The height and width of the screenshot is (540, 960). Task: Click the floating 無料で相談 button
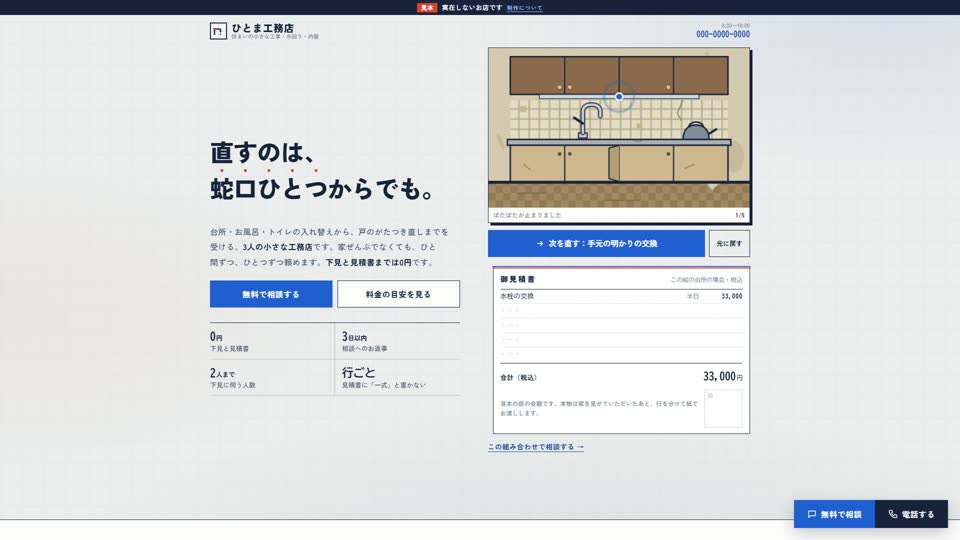click(834, 514)
